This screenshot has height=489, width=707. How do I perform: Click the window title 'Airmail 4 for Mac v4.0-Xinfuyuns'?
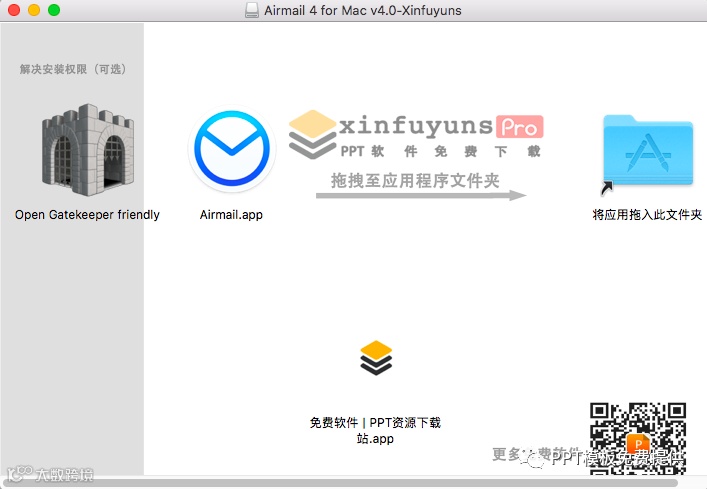click(x=363, y=10)
